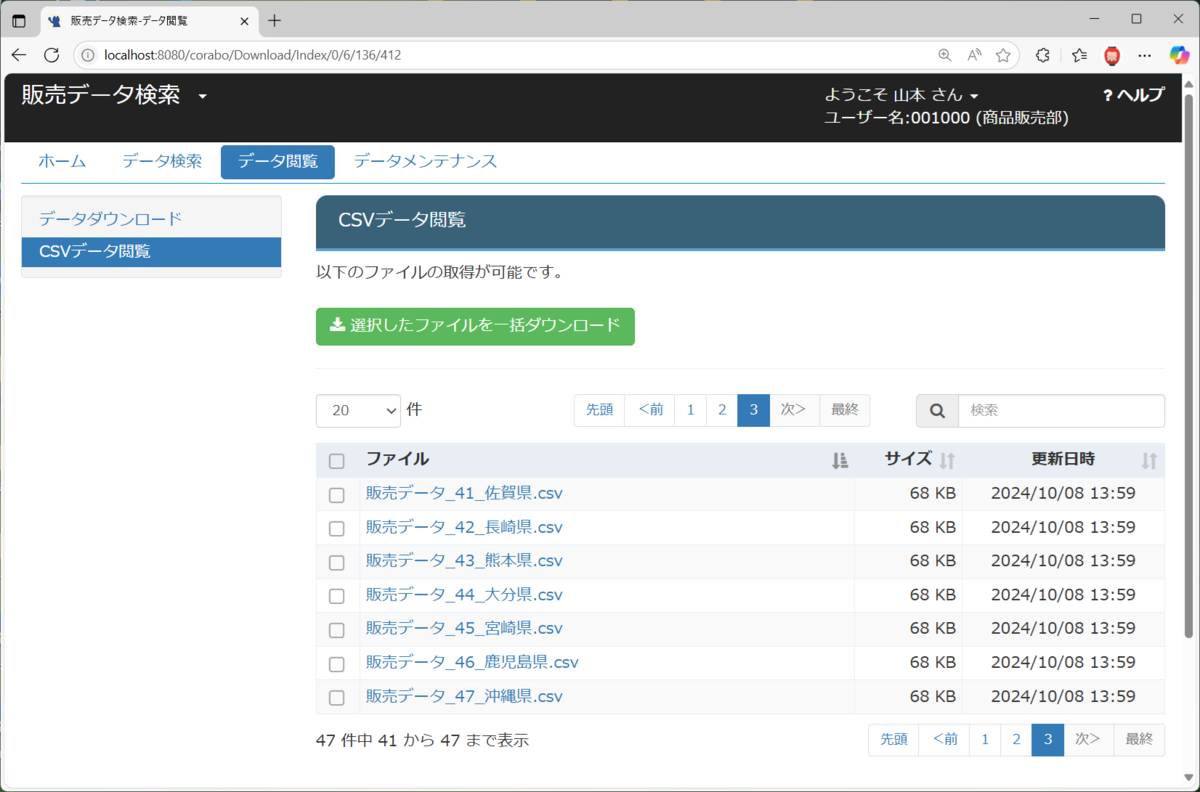Check the box for 販売データ_45_宮崎県.csv
The image size is (1200, 792).
[x=337, y=630]
